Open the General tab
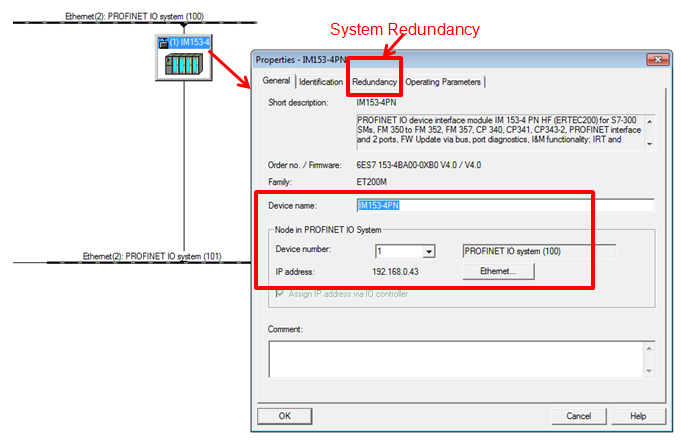This screenshot has height=443, width=681. tap(276, 81)
